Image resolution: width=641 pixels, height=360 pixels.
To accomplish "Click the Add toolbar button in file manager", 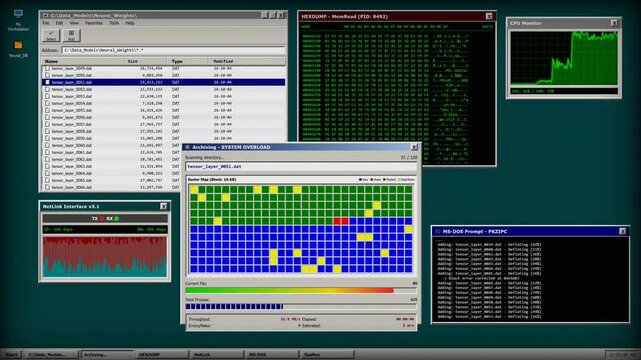I will (x=71, y=35).
